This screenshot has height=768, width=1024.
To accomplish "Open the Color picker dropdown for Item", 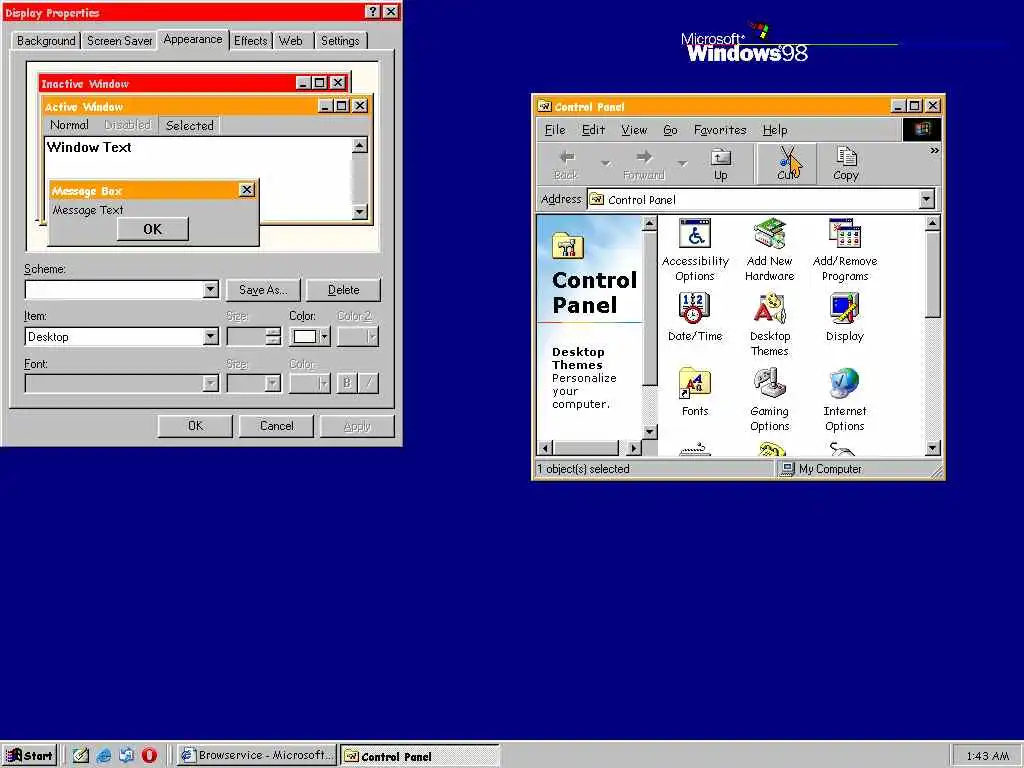I will click(310, 336).
